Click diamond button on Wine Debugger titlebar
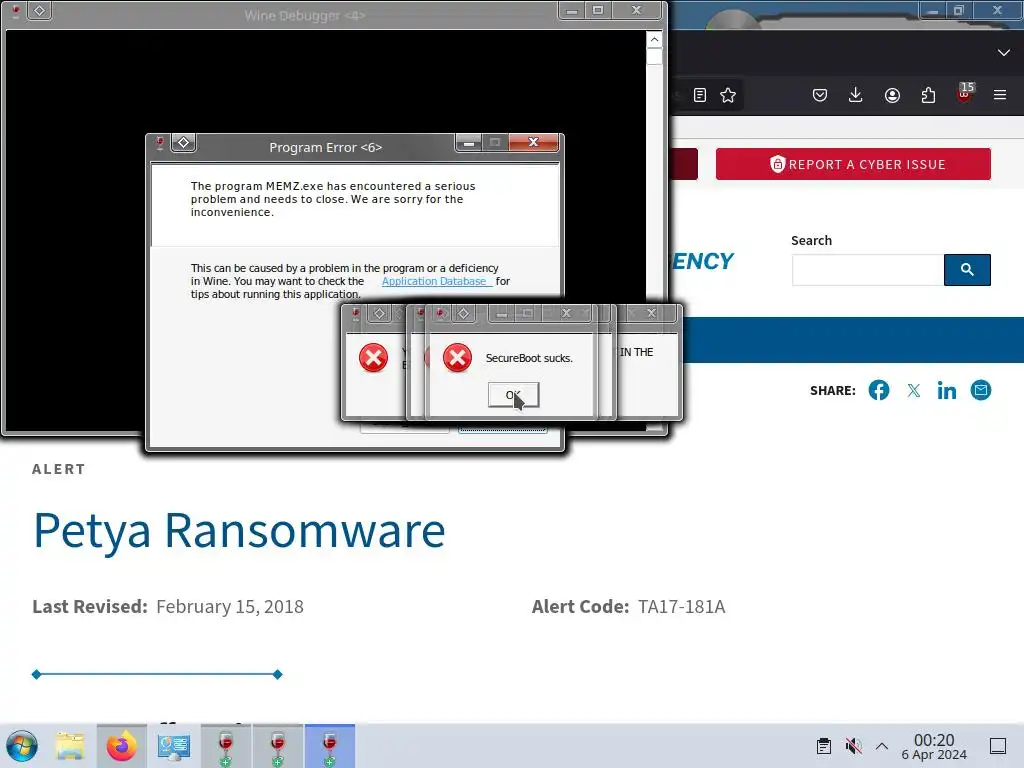 40,11
